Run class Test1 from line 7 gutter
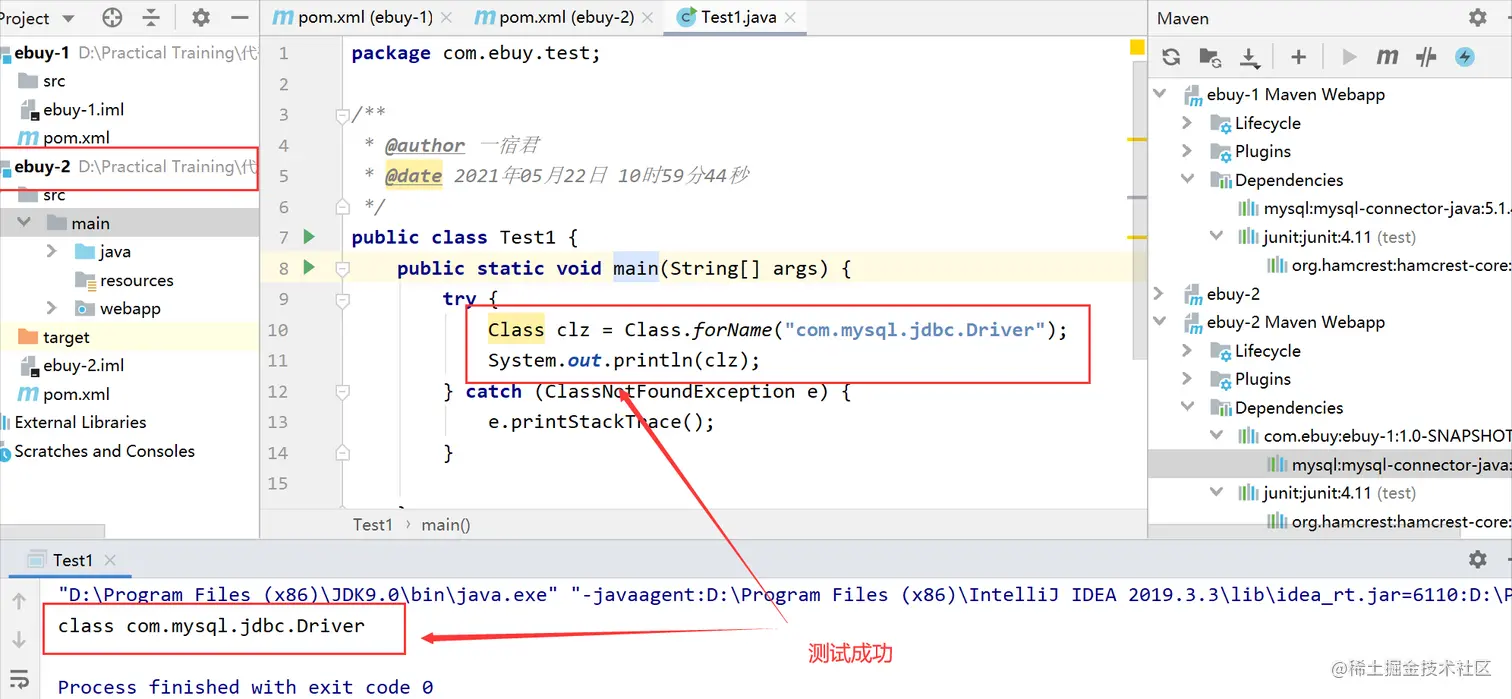 pos(309,237)
